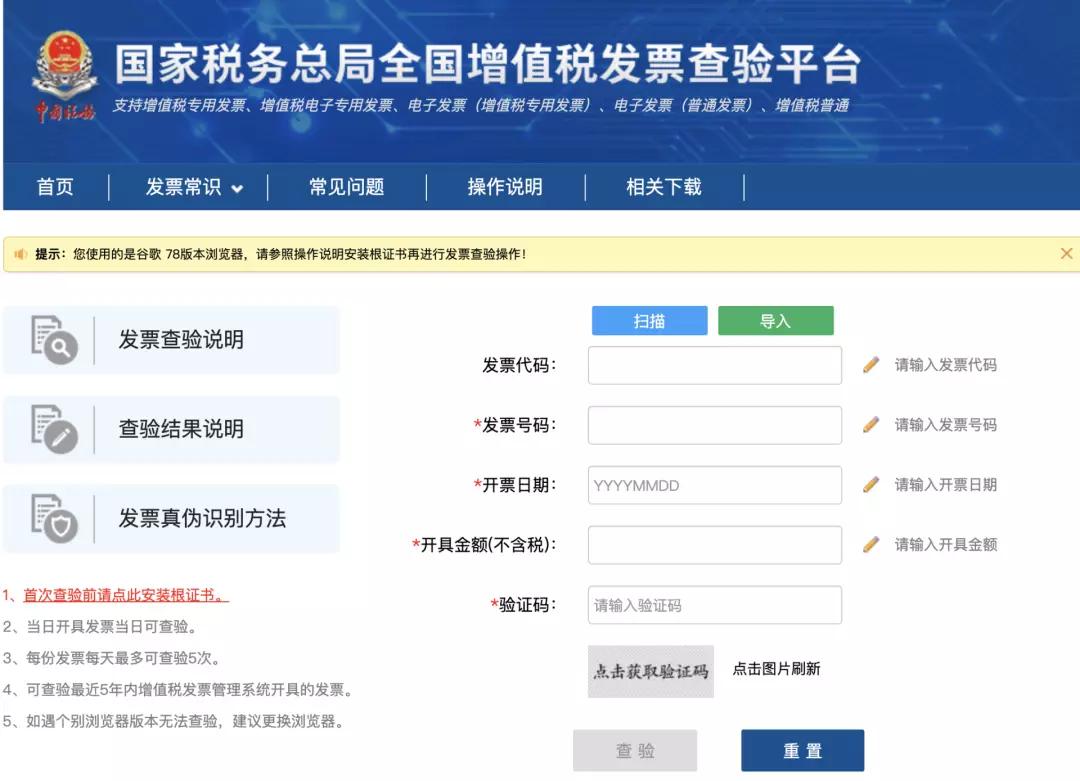The width and height of the screenshot is (1080, 781).
Task: Click the green 导入 button
Action: (x=776, y=320)
